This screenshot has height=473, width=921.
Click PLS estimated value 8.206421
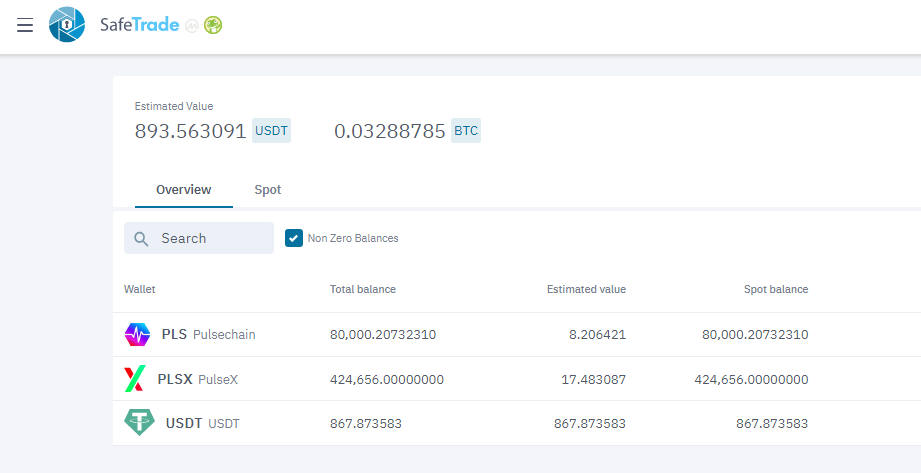coord(597,334)
